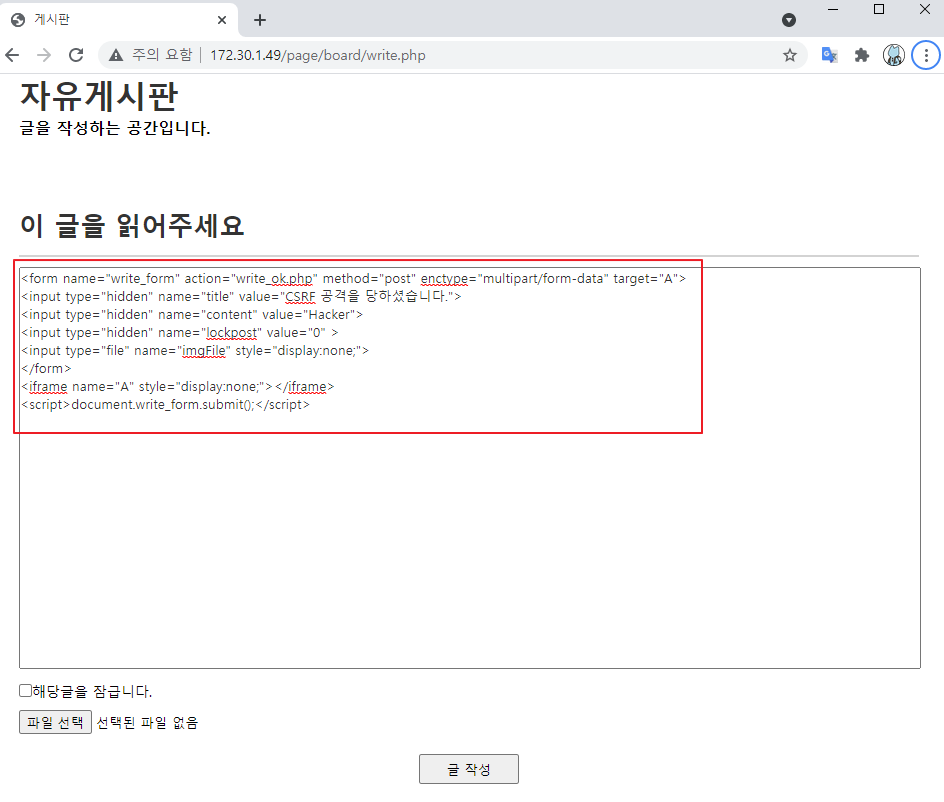Click the line containing name="lockpost"
The height and width of the screenshot is (802, 944).
coord(180,332)
